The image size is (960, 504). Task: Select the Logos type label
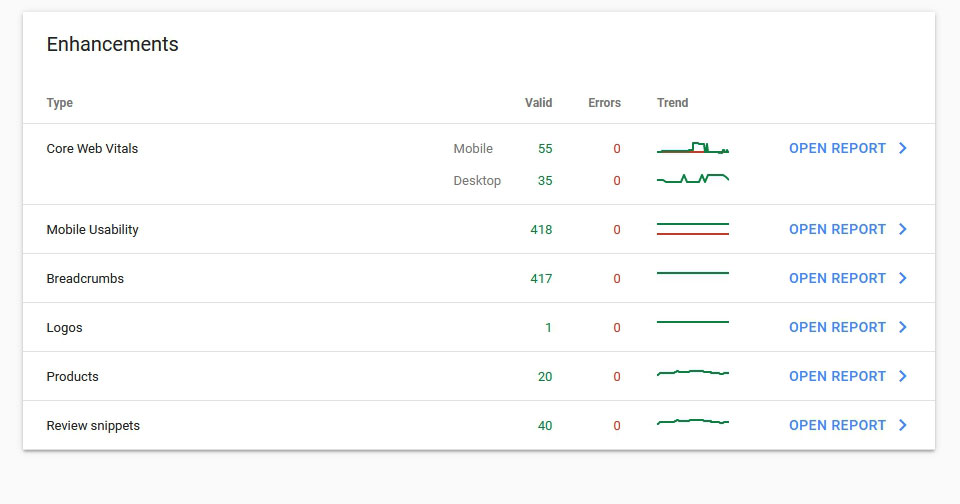coord(64,328)
